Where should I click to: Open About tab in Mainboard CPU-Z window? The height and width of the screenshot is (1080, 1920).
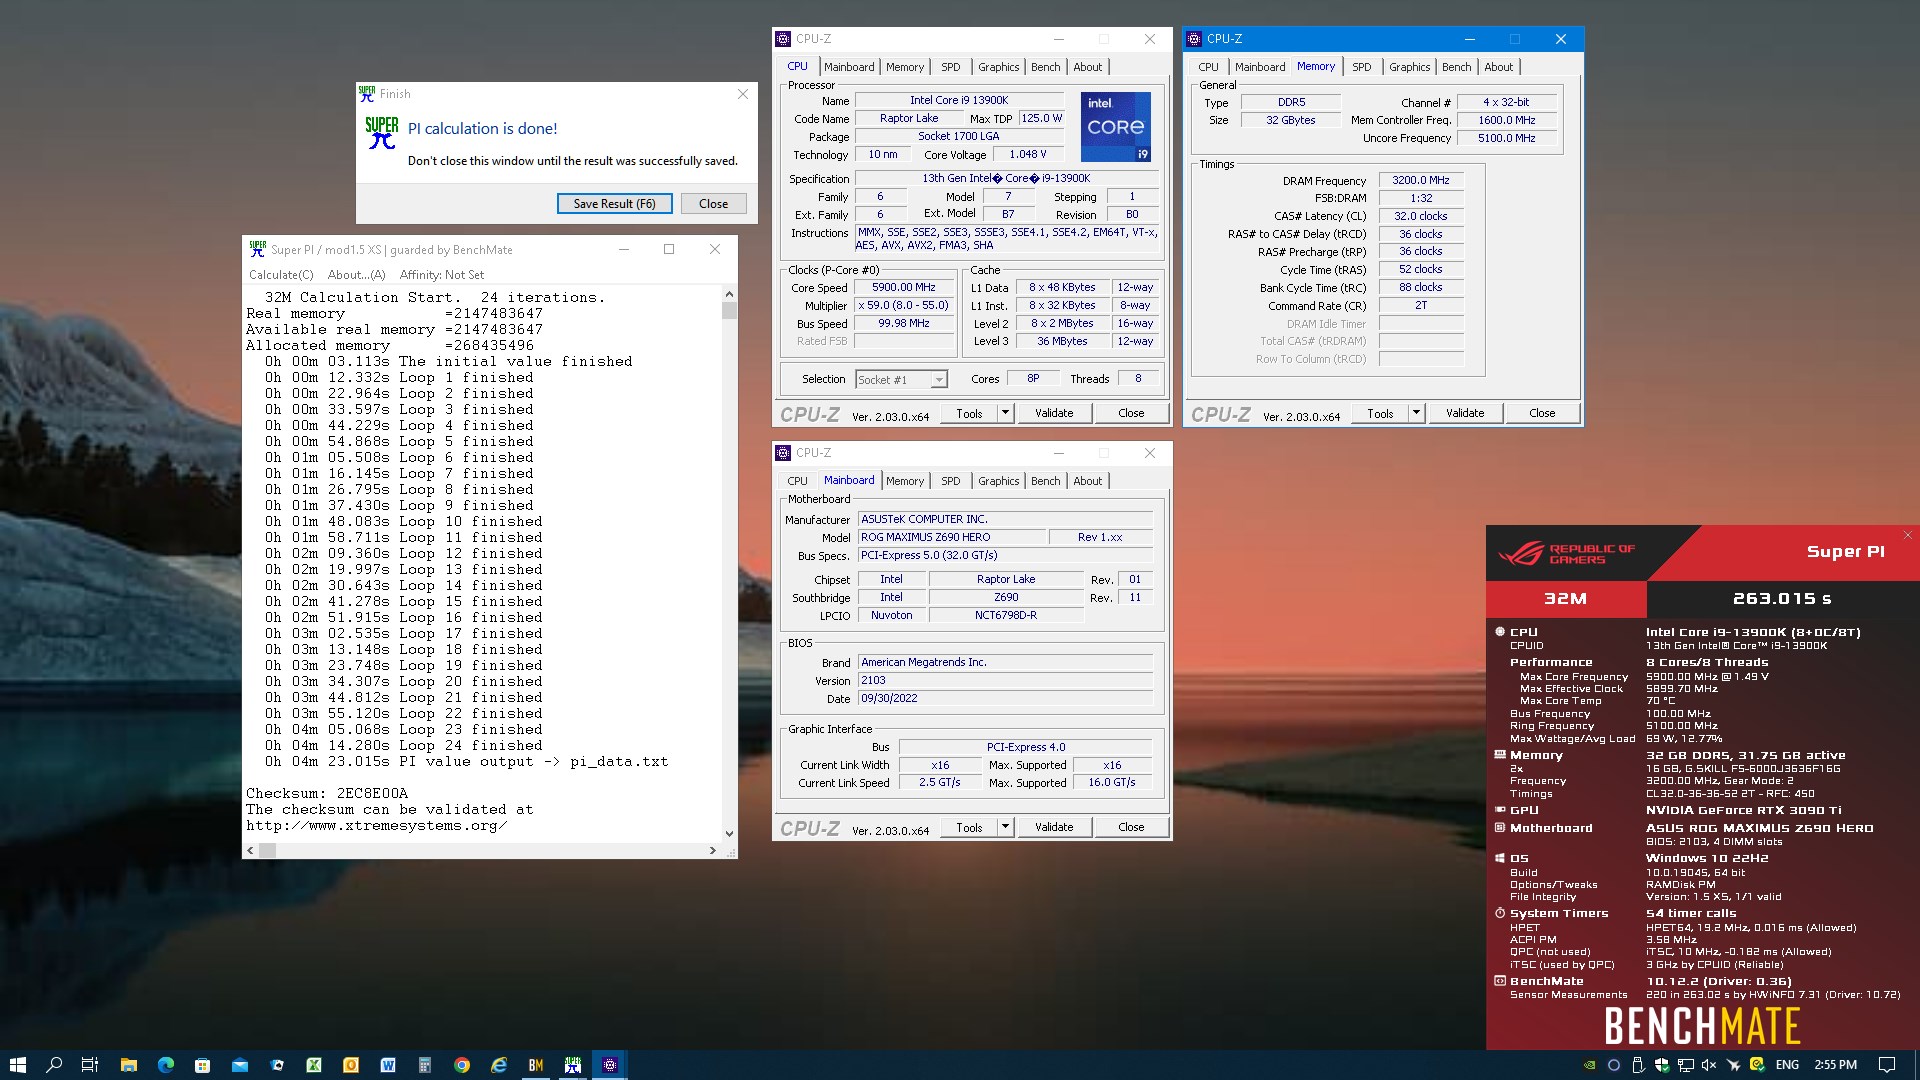[x=1088, y=481]
